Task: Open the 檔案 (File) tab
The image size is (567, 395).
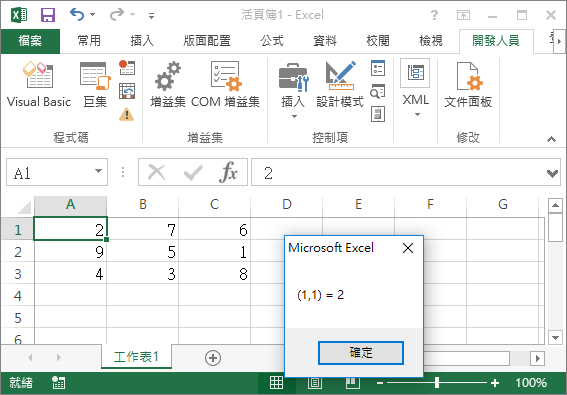Action: point(30,41)
